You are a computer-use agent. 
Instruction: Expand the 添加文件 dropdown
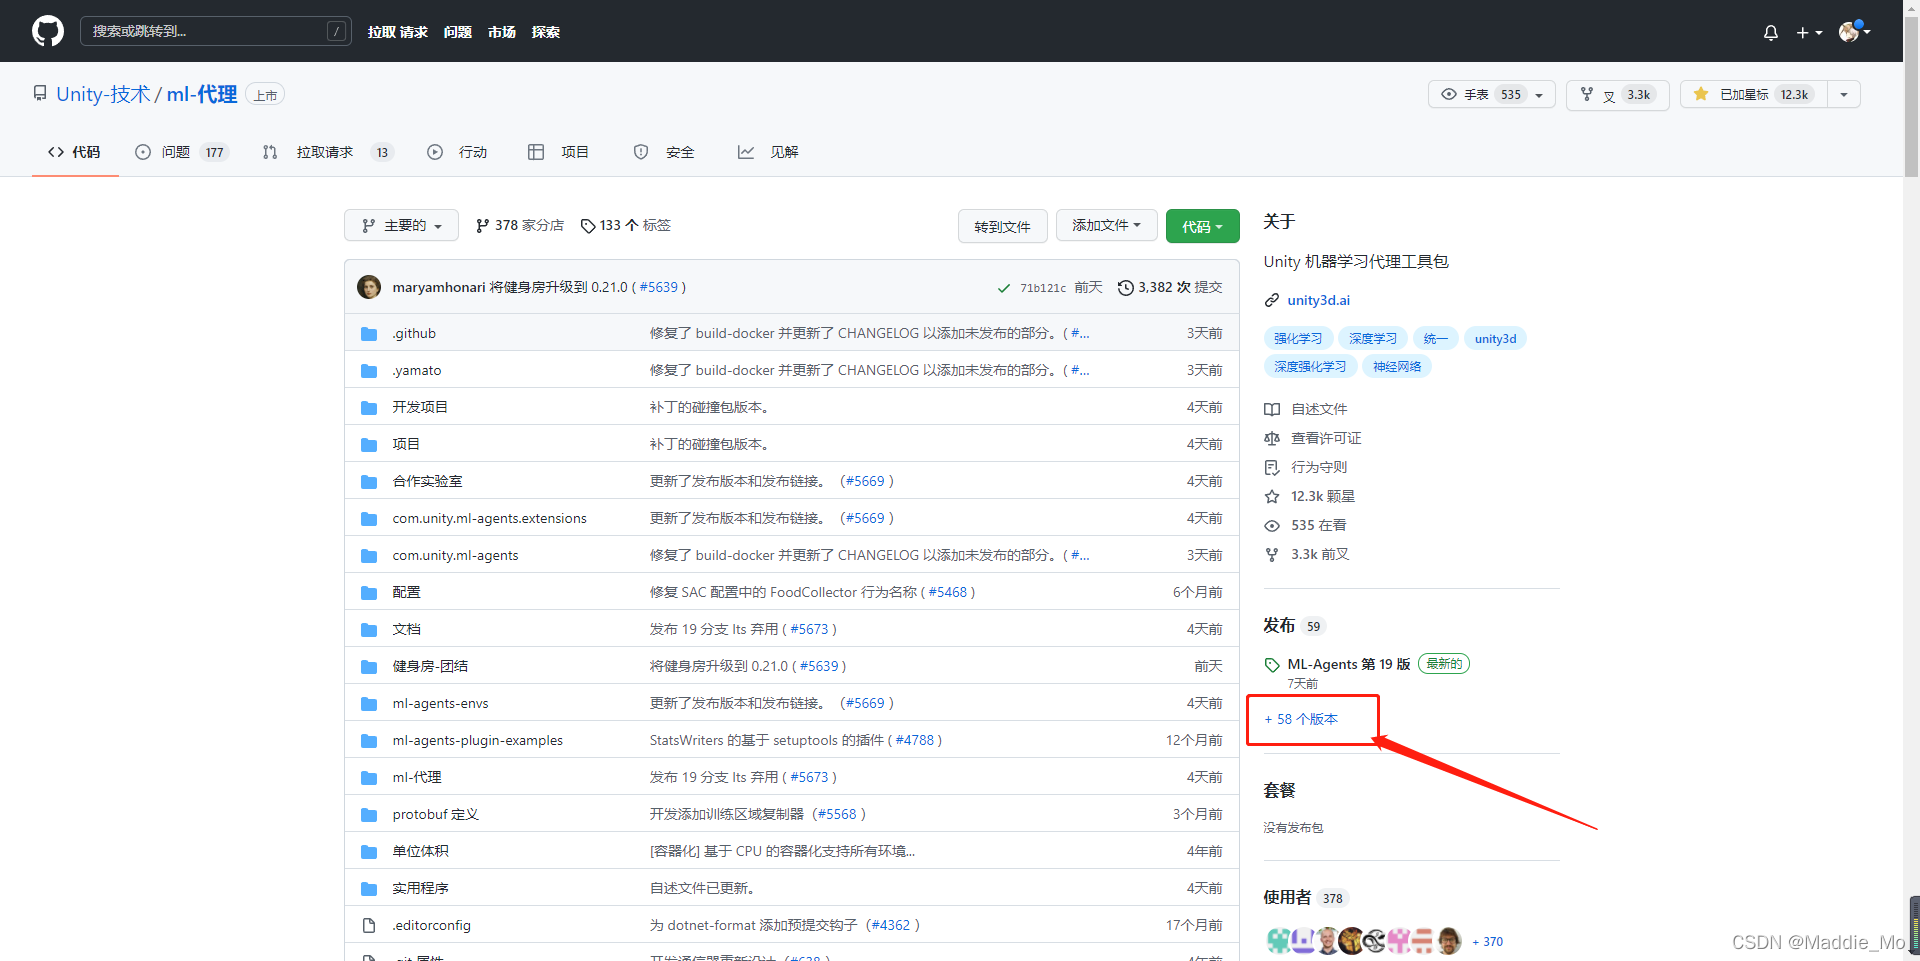pyautogui.click(x=1106, y=225)
